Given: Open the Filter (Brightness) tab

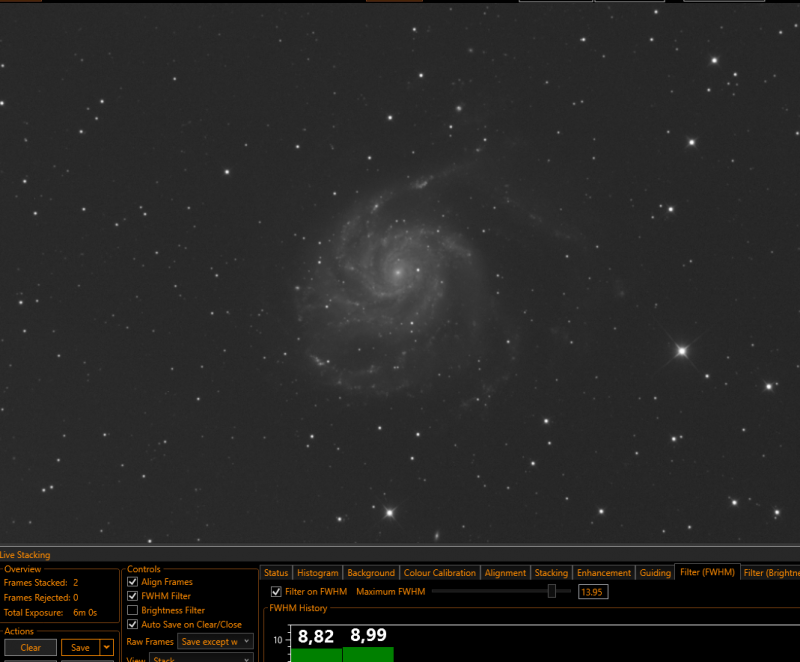Looking at the screenshot, I should [x=770, y=573].
